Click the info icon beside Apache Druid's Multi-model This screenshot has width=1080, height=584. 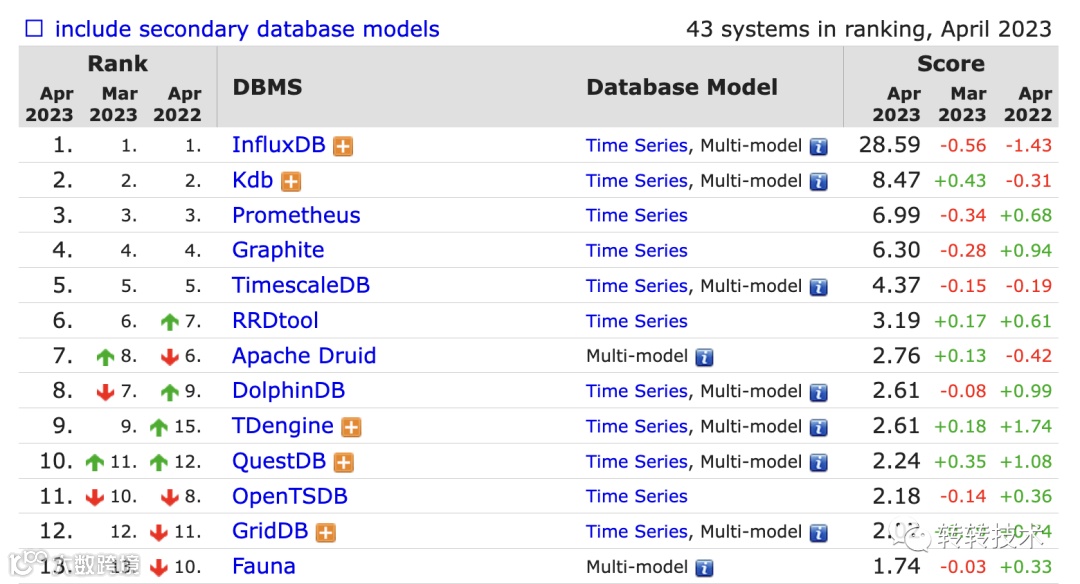pyautogui.click(x=704, y=357)
